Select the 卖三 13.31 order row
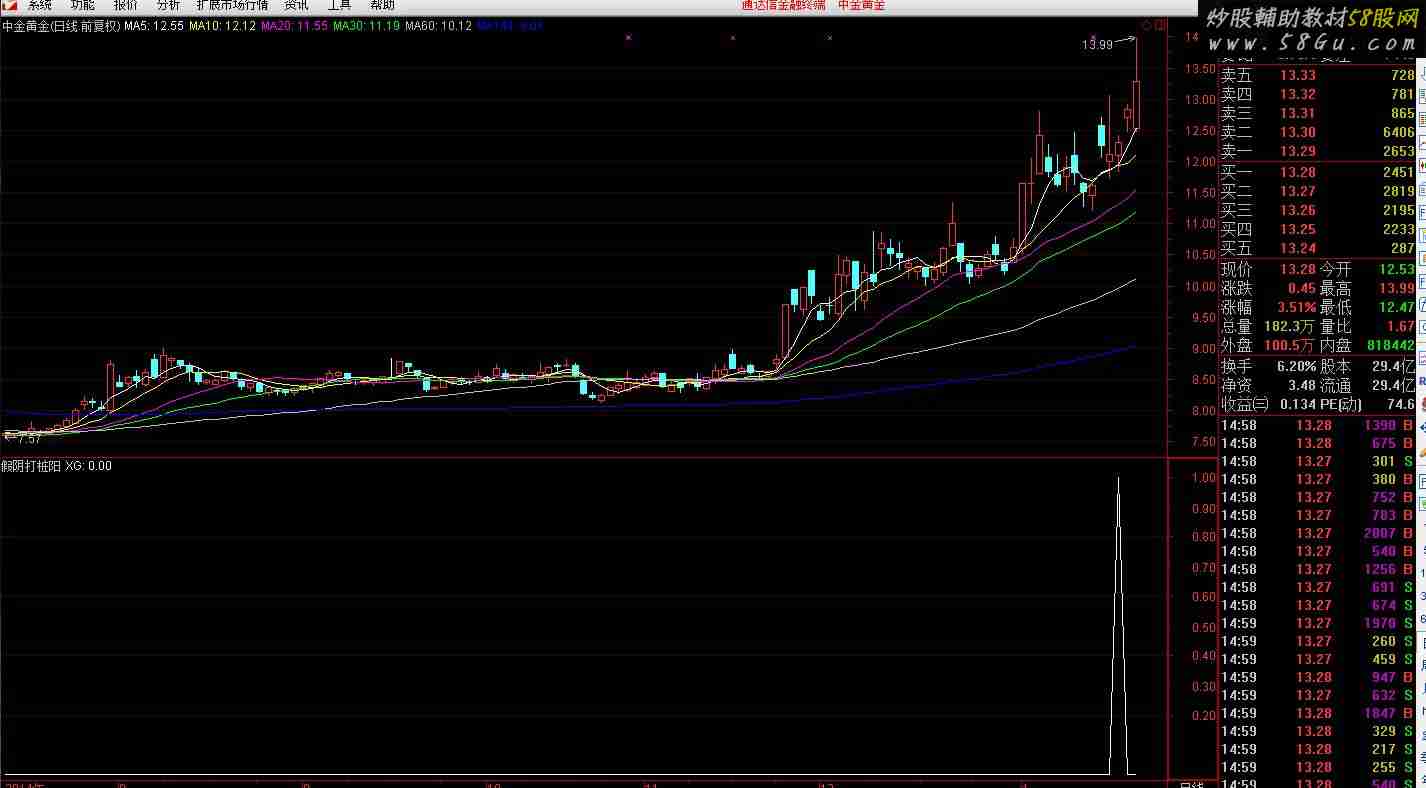Screen dimensions: 1426x788 (1318, 113)
